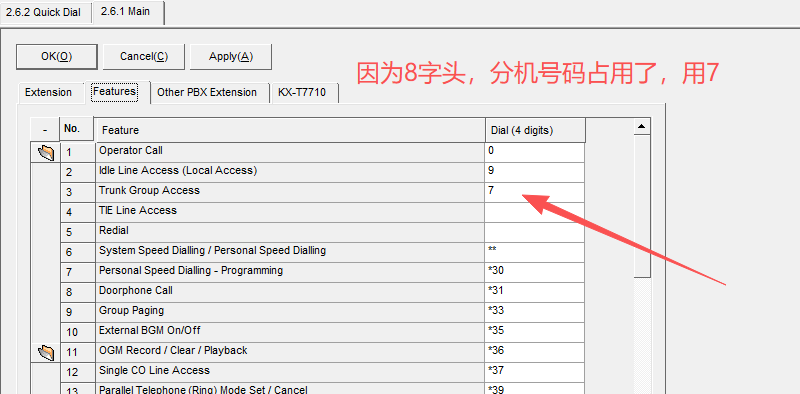
Task: Edit Single CO Line Access field *37
Action: (x=534, y=372)
